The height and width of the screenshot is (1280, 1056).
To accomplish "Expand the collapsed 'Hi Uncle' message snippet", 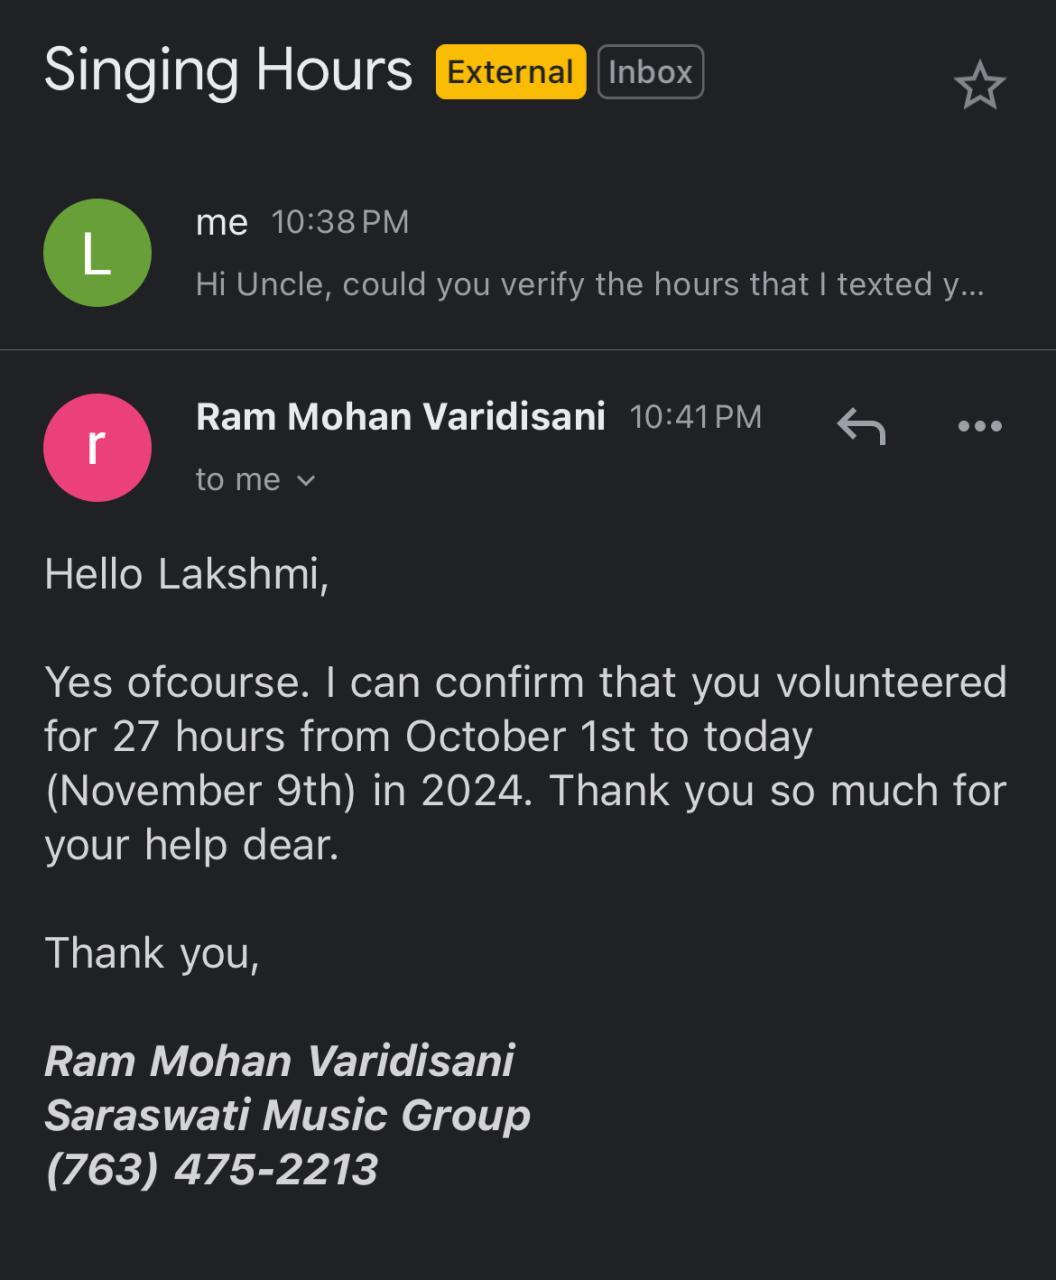I will 589,285.
